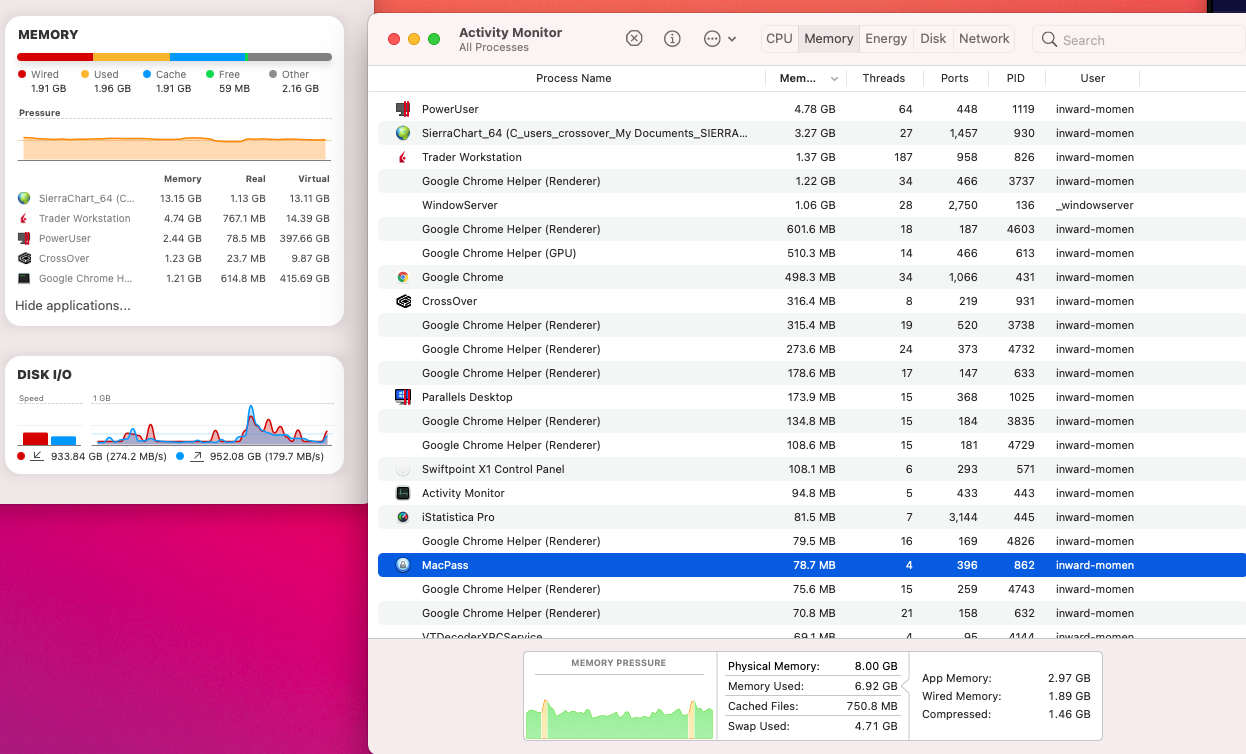Screen dimensions: 1246x754
Task: Select the WindowServer process row
Action: click(x=811, y=205)
